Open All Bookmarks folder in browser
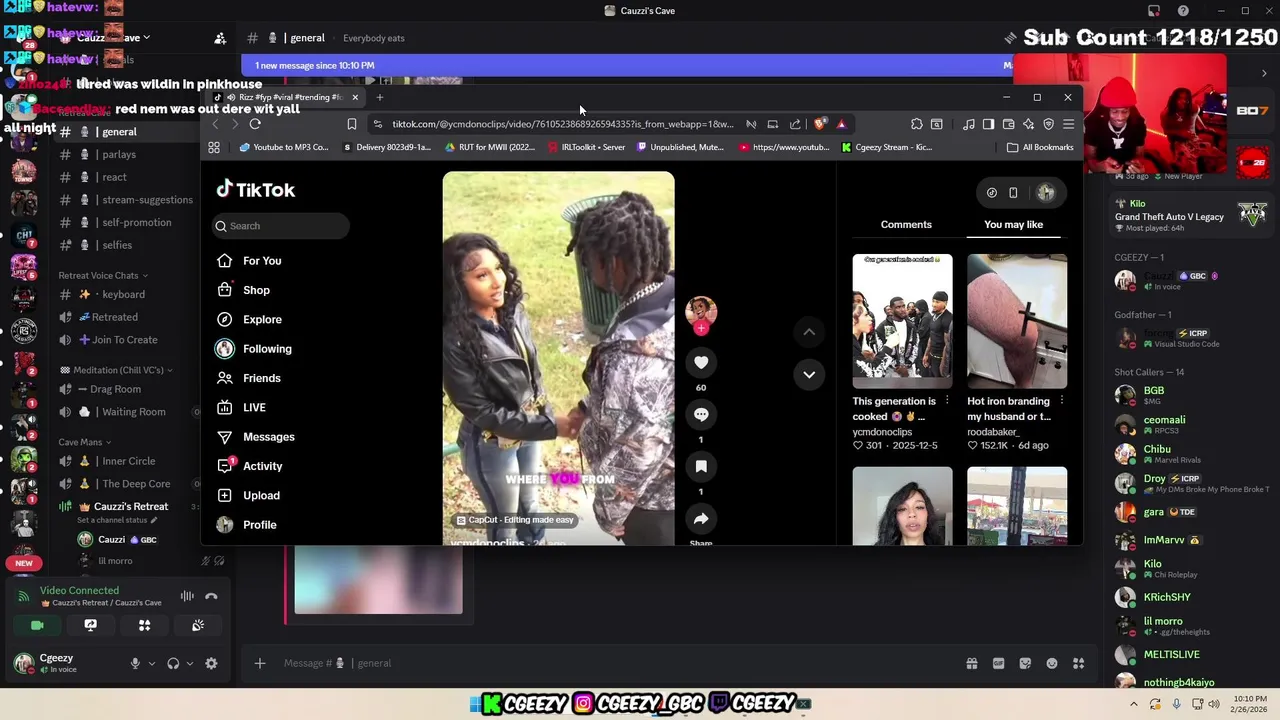This screenshot has height=720, width=1280. [x=1040, y=147]
